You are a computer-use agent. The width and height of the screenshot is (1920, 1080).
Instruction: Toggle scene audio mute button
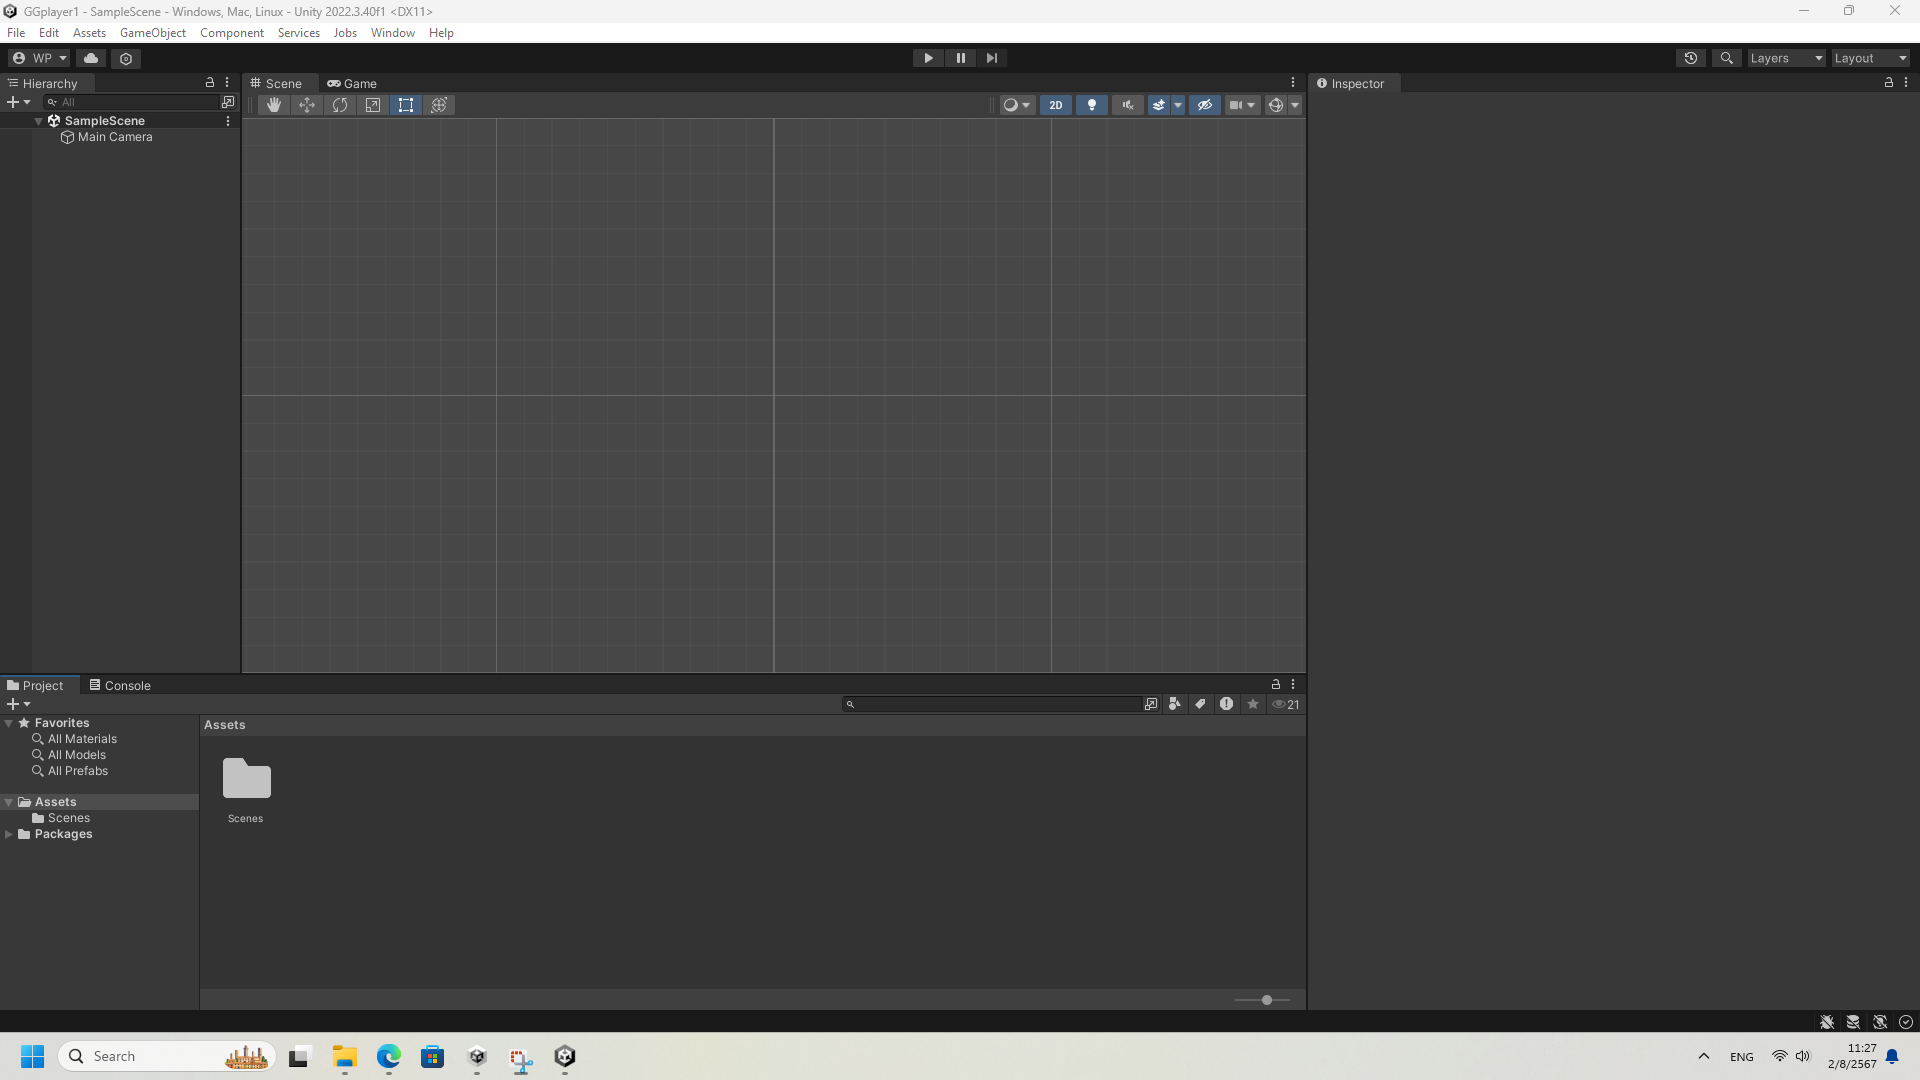(1127, 105)
